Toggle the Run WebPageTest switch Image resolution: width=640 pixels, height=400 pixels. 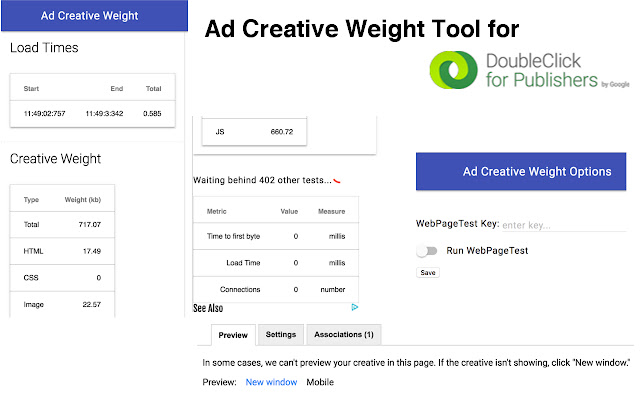coord(427,251)
